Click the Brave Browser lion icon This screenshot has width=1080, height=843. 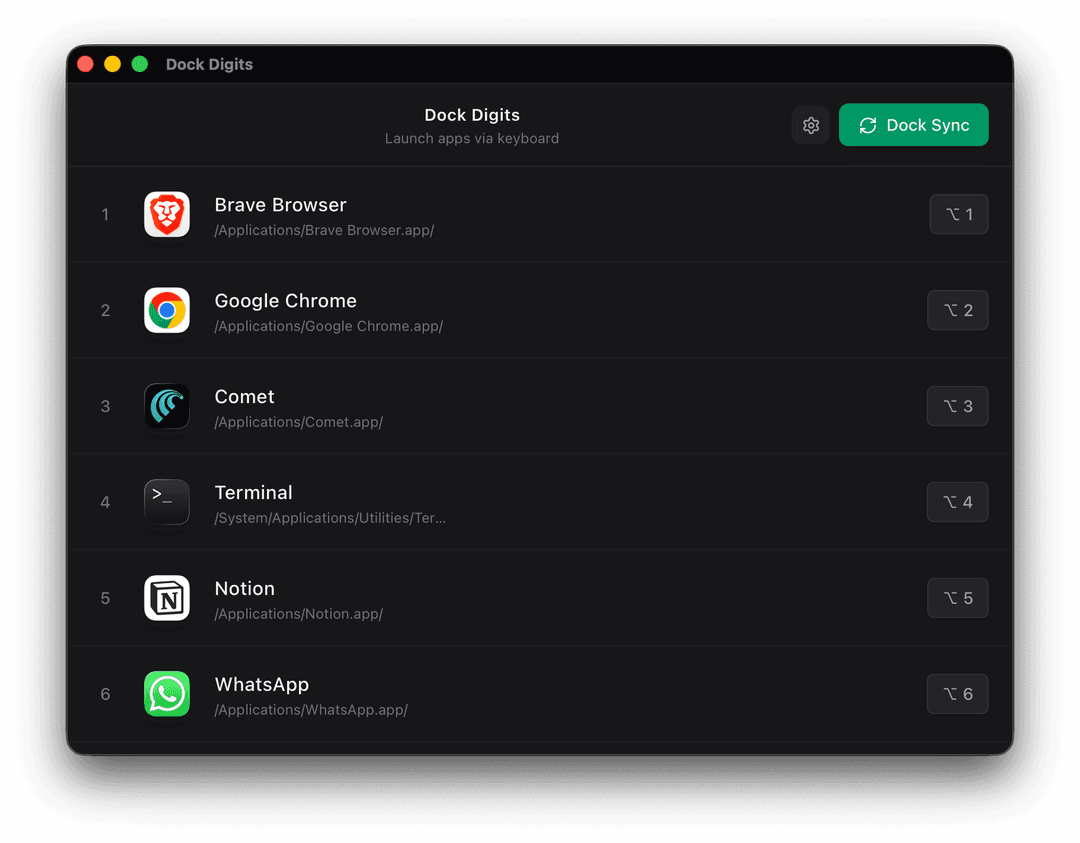point(167,214)
